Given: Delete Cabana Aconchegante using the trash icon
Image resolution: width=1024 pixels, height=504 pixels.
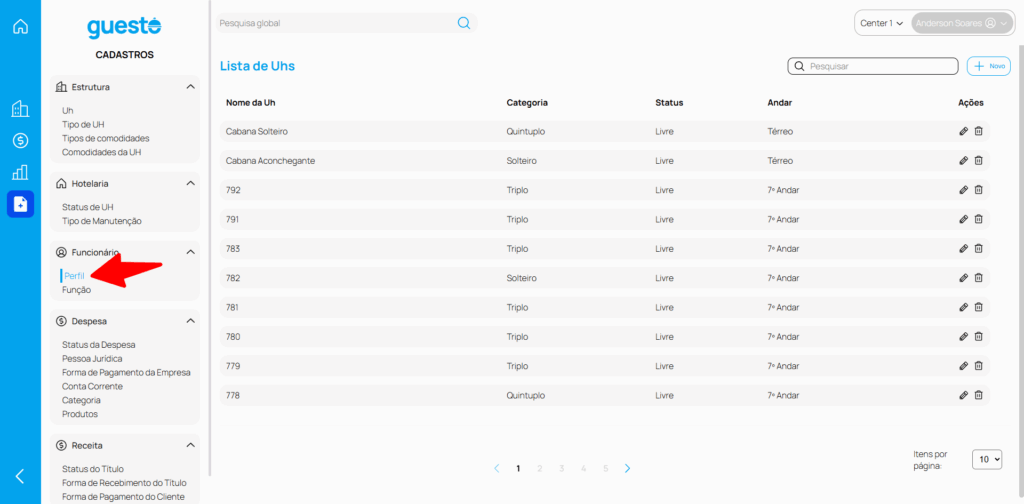Looking at the screenshot, I should 979,160.
